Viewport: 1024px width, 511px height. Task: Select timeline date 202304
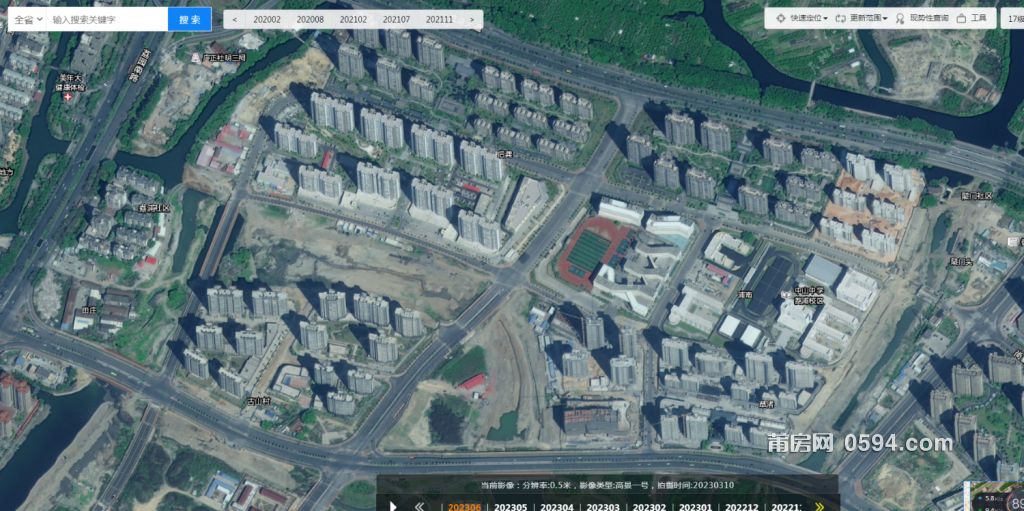pyautogui.click(x=557, y=507)
